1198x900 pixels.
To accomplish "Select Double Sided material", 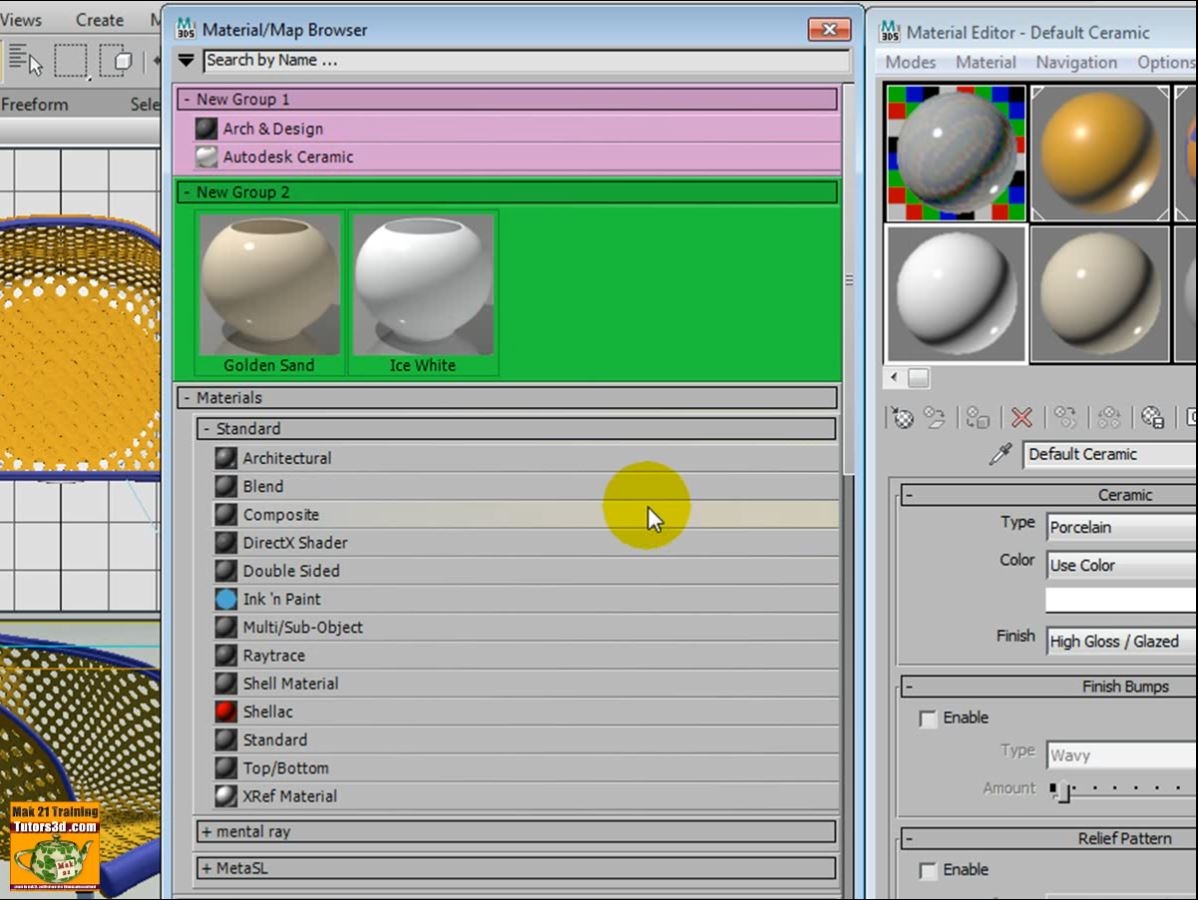I will [x=526, y=571].
